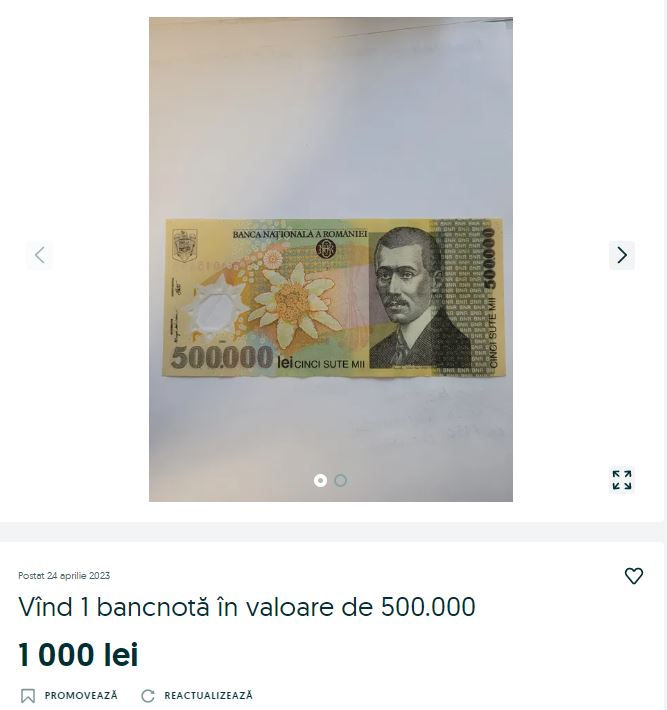
Task: Open the photo in fullscreen view
Action: [622, 480]
